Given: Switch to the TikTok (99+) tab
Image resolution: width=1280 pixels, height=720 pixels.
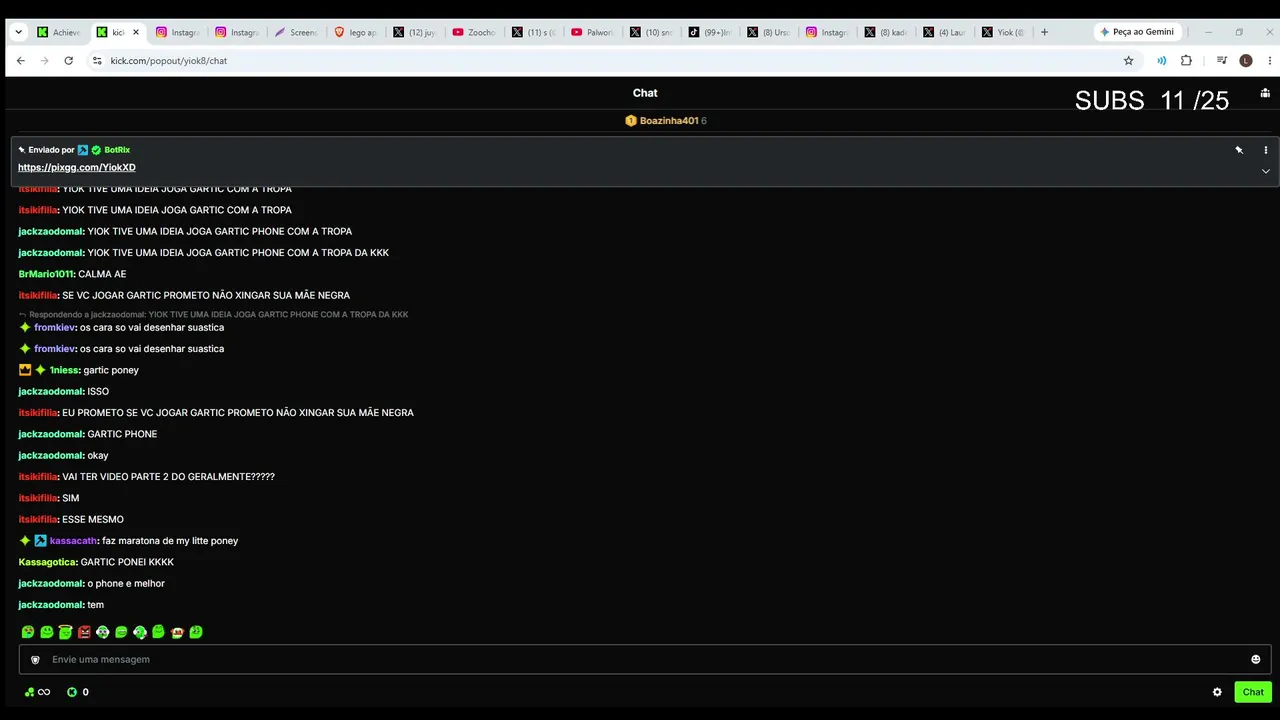Looking at the screenshot, I should click(709, 32).
